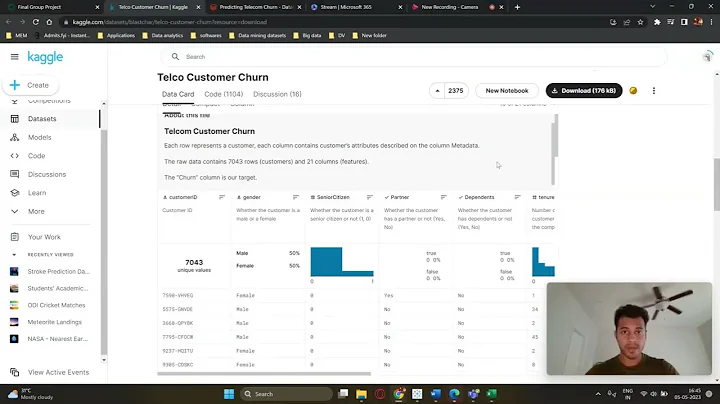Click the New Notebook button
This screenshot has height=404, width=720.
tap(507, 91)
